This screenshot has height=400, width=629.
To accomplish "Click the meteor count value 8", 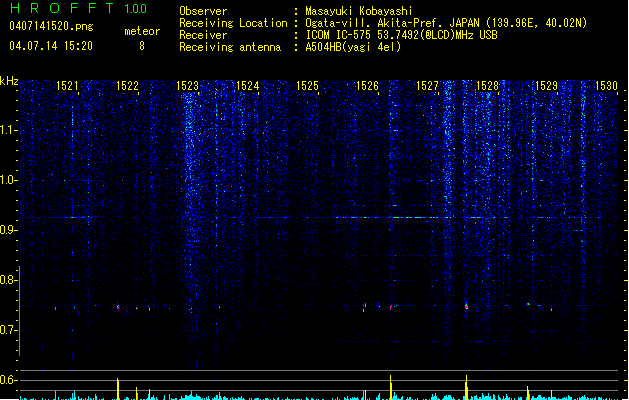I will (142, 46).
